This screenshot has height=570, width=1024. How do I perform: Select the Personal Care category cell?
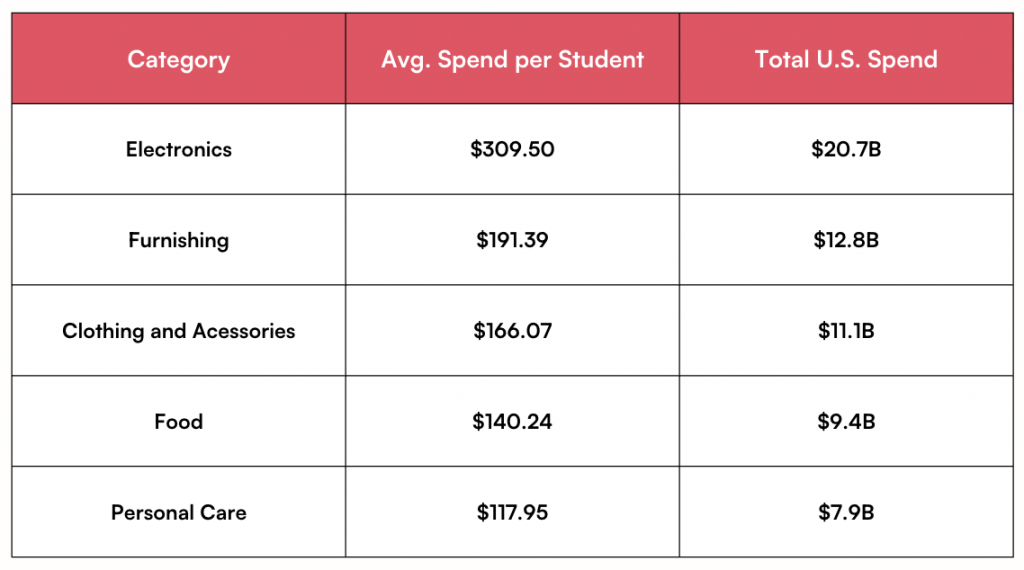click(x=179, y=513)
